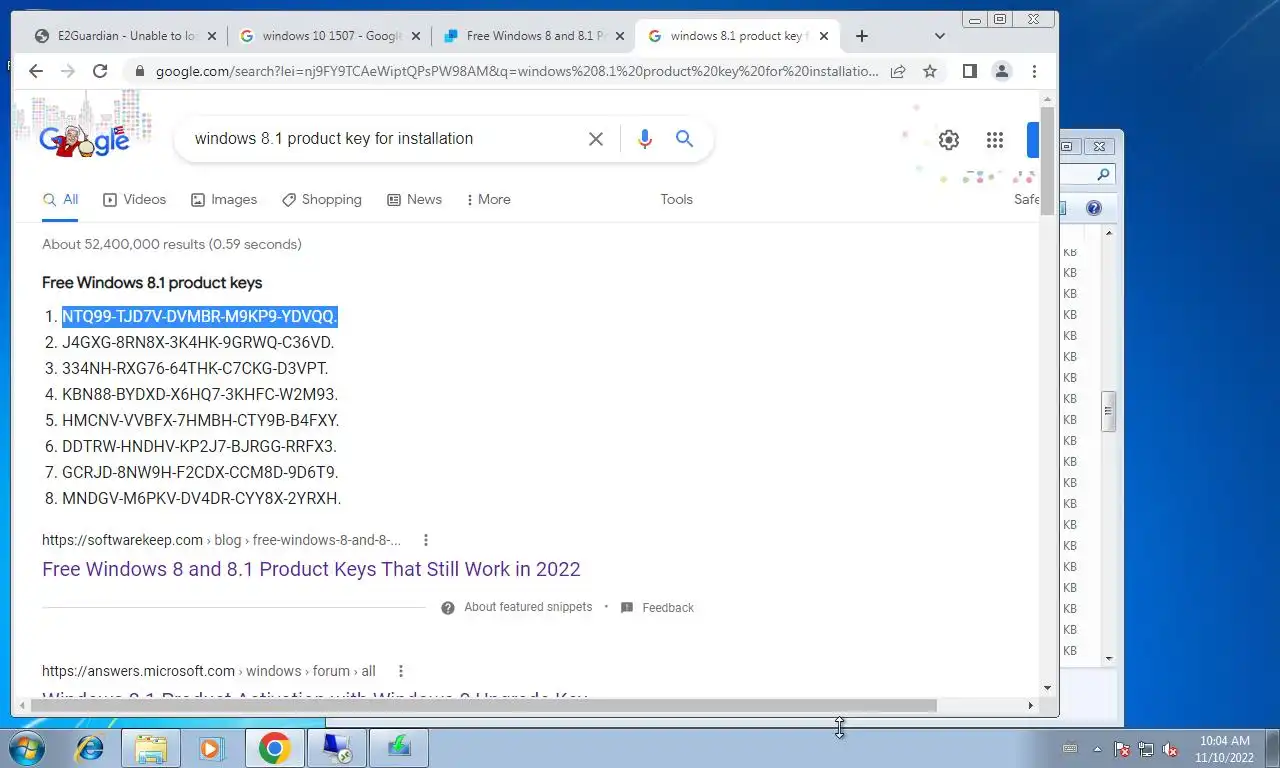Click the browser forward arrow

(x=68, y=71)
